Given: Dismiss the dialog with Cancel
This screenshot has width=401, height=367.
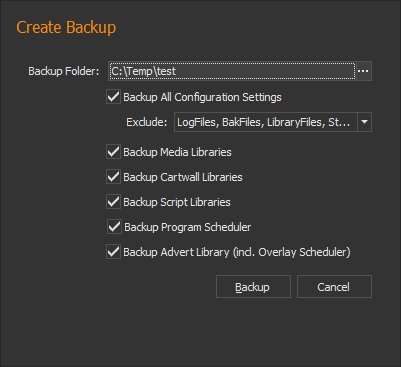Looking at the screenshot, I should click(x=334, y=287).
